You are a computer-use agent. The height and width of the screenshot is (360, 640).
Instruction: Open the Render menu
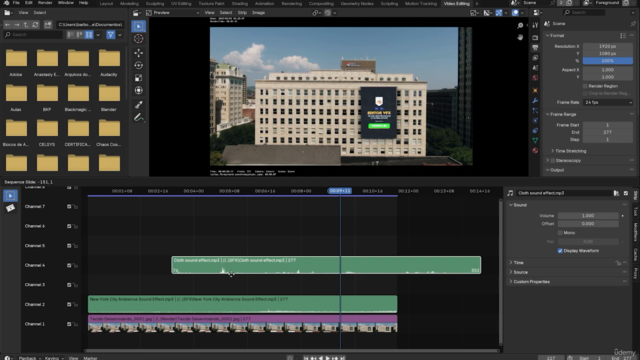[x=45, y=3]
